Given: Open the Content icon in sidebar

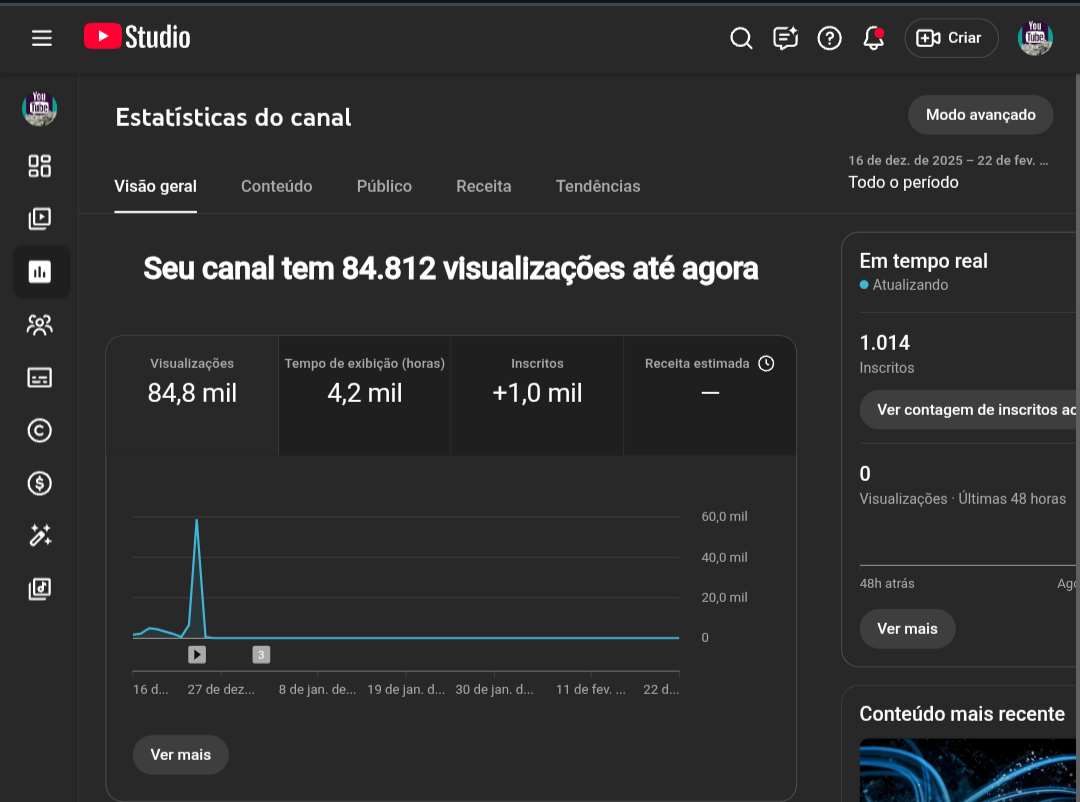Looking at the screenshot, I should click(40, 219).
